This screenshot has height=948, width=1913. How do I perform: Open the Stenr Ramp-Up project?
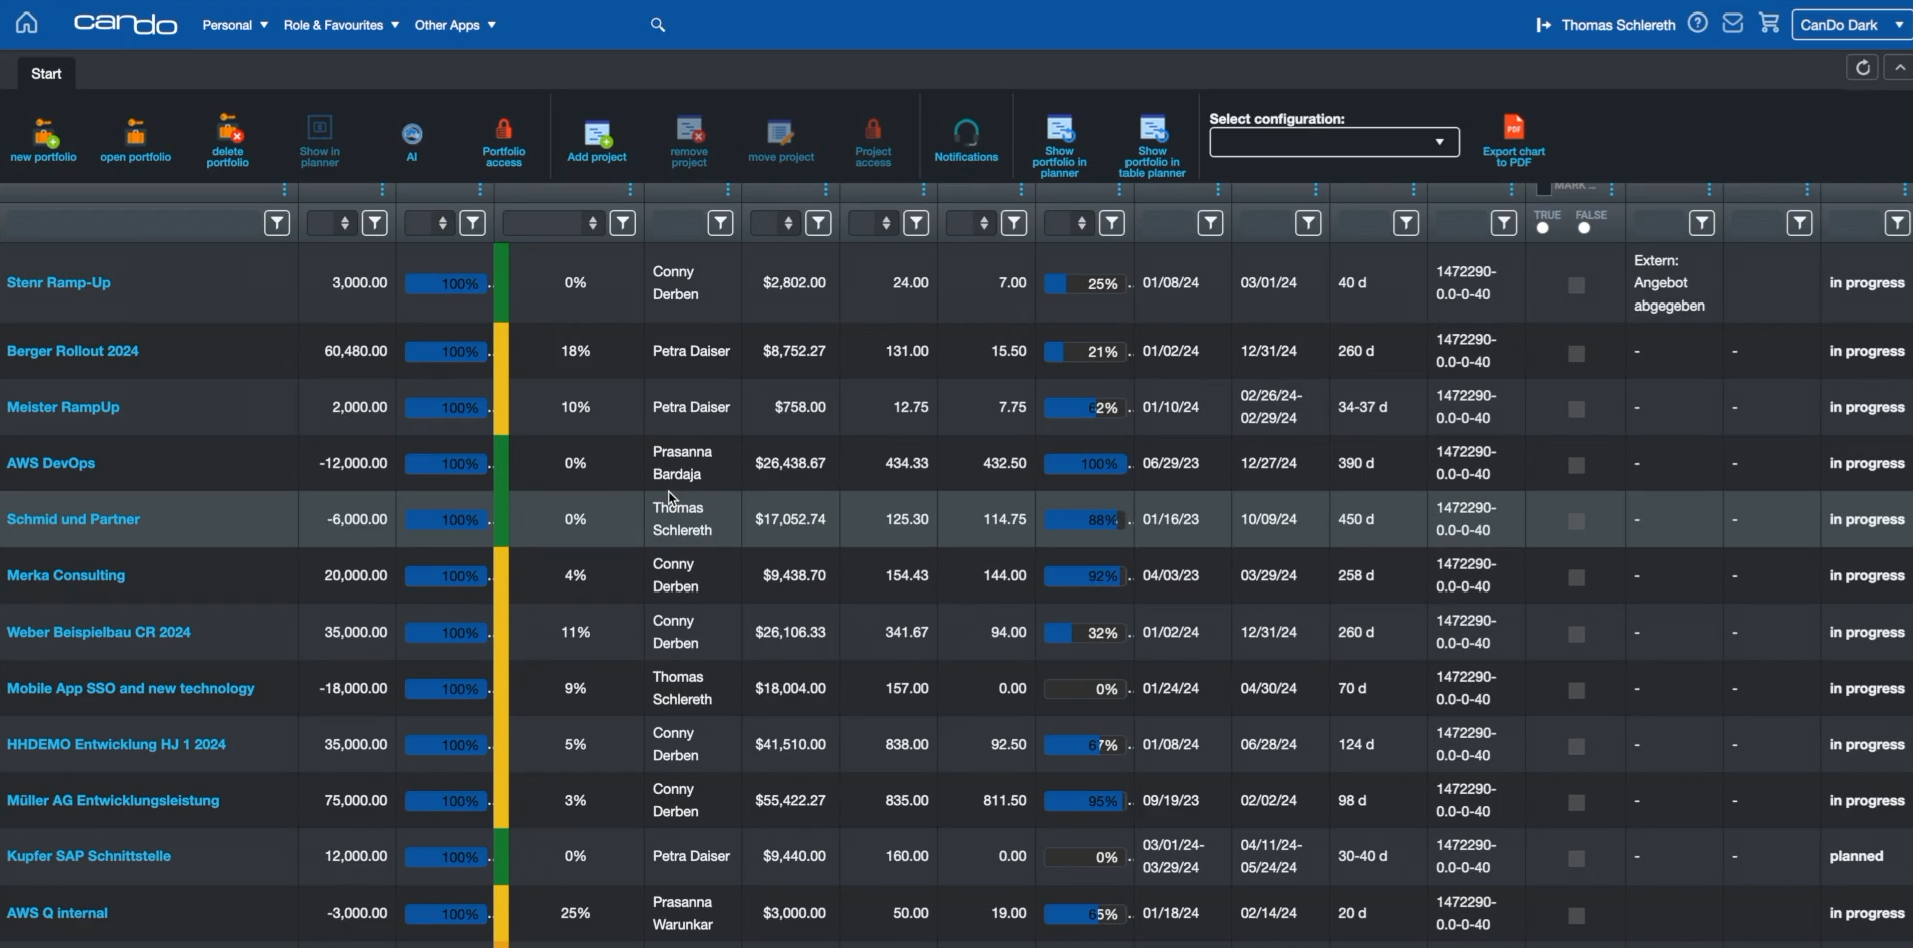click(59, 283)
